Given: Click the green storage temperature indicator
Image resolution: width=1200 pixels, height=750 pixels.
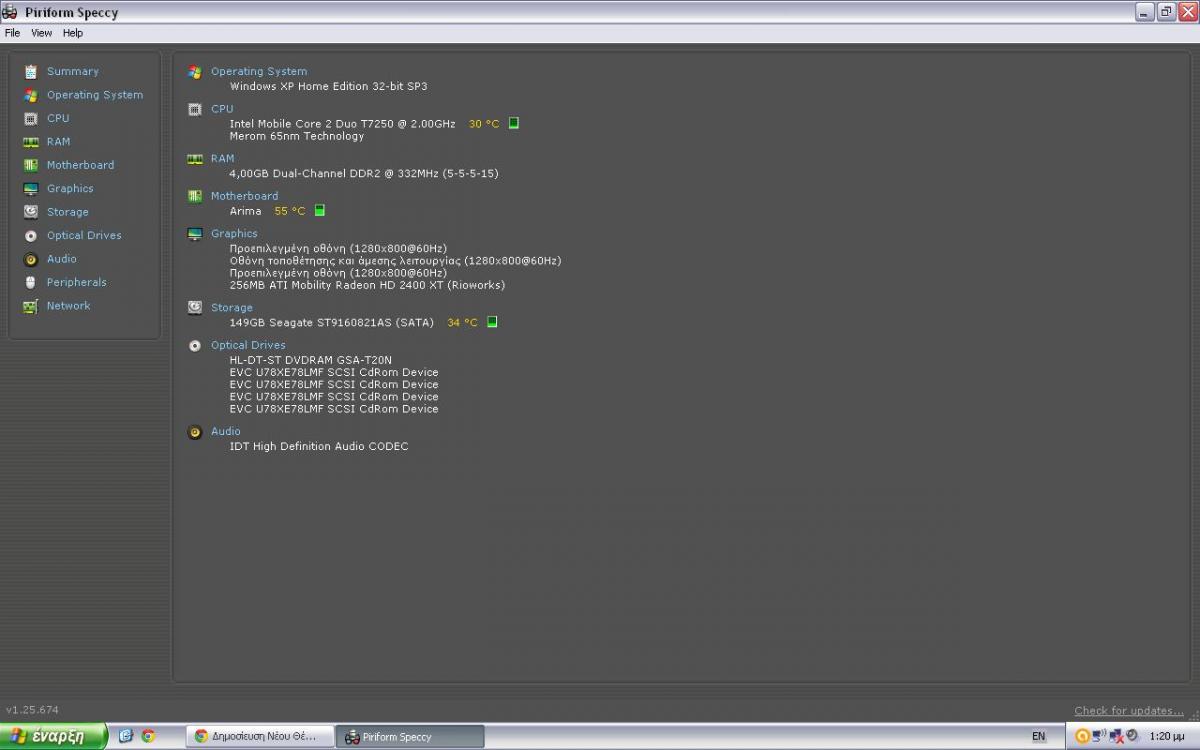Looking at the screenshot, I should pos(492,322).
